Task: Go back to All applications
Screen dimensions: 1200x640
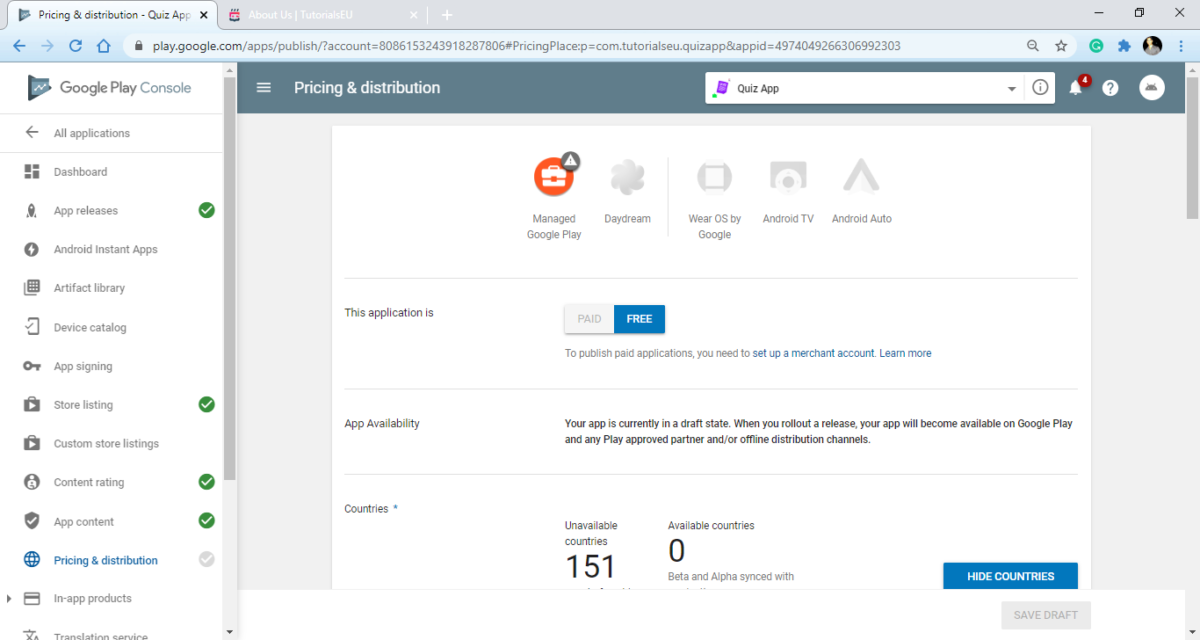Action: (x=91, y=133)
